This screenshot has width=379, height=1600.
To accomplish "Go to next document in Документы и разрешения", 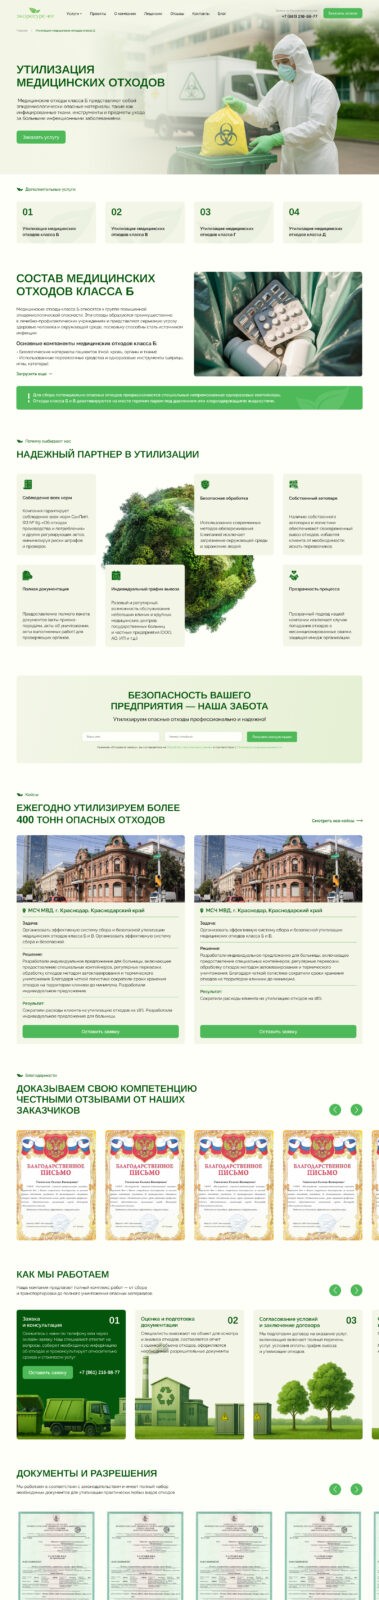I will 356,1489.
